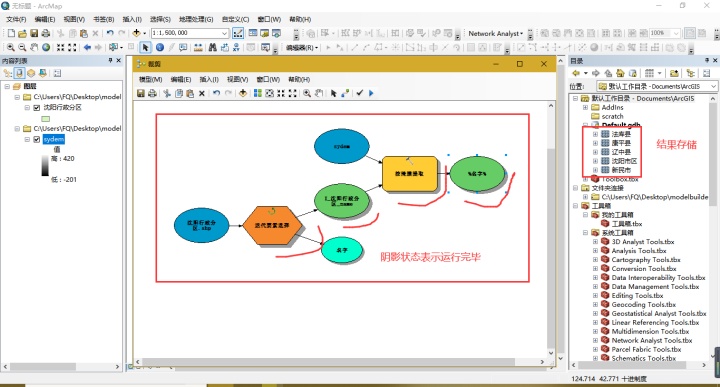Image resolution: width=720 pixels, height=387 pixels.
Task: Toggle visibility of the 沈阳行政分区 layer
Action: point(37,107)
